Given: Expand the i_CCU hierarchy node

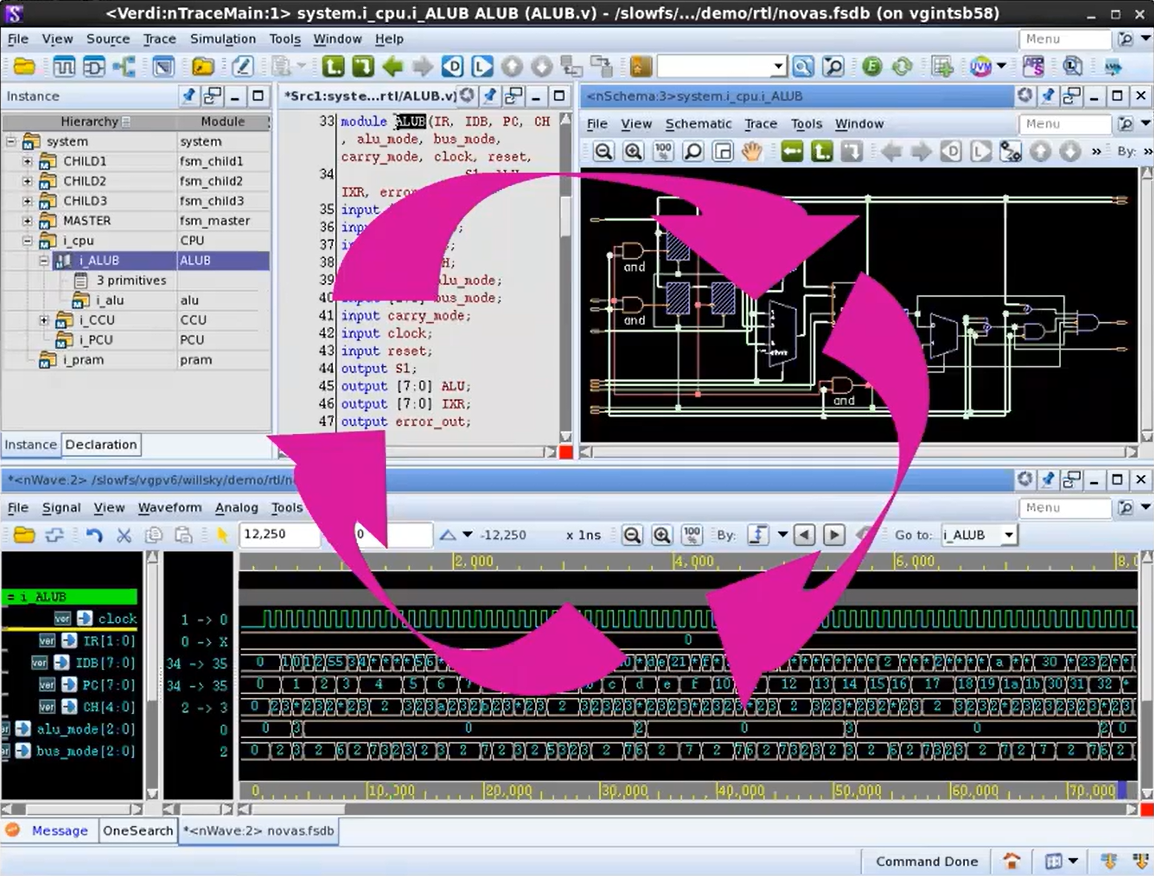Looking at the screenshot, I should click(44, 319).
